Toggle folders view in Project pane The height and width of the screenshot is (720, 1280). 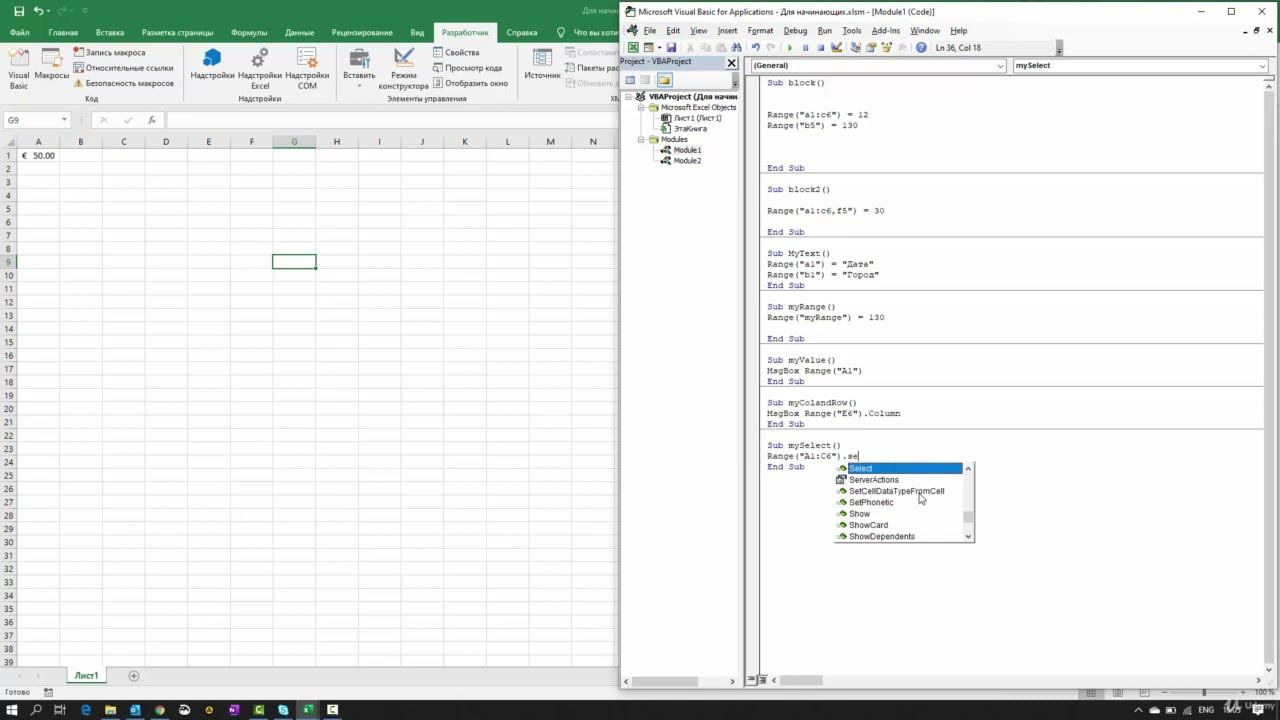(x=664, y=80)
